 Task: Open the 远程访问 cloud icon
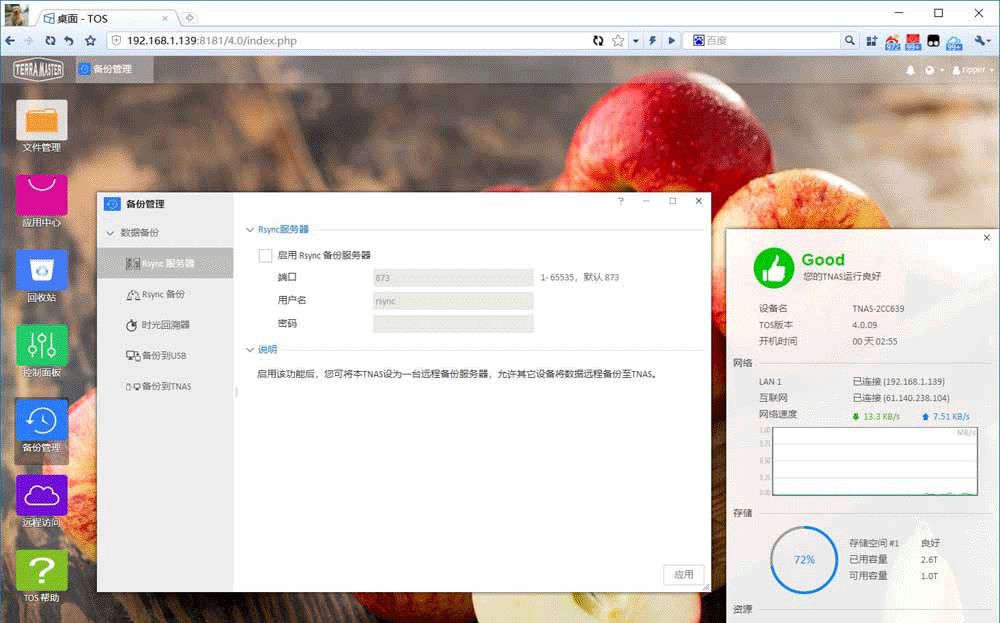tap(42, 496)
